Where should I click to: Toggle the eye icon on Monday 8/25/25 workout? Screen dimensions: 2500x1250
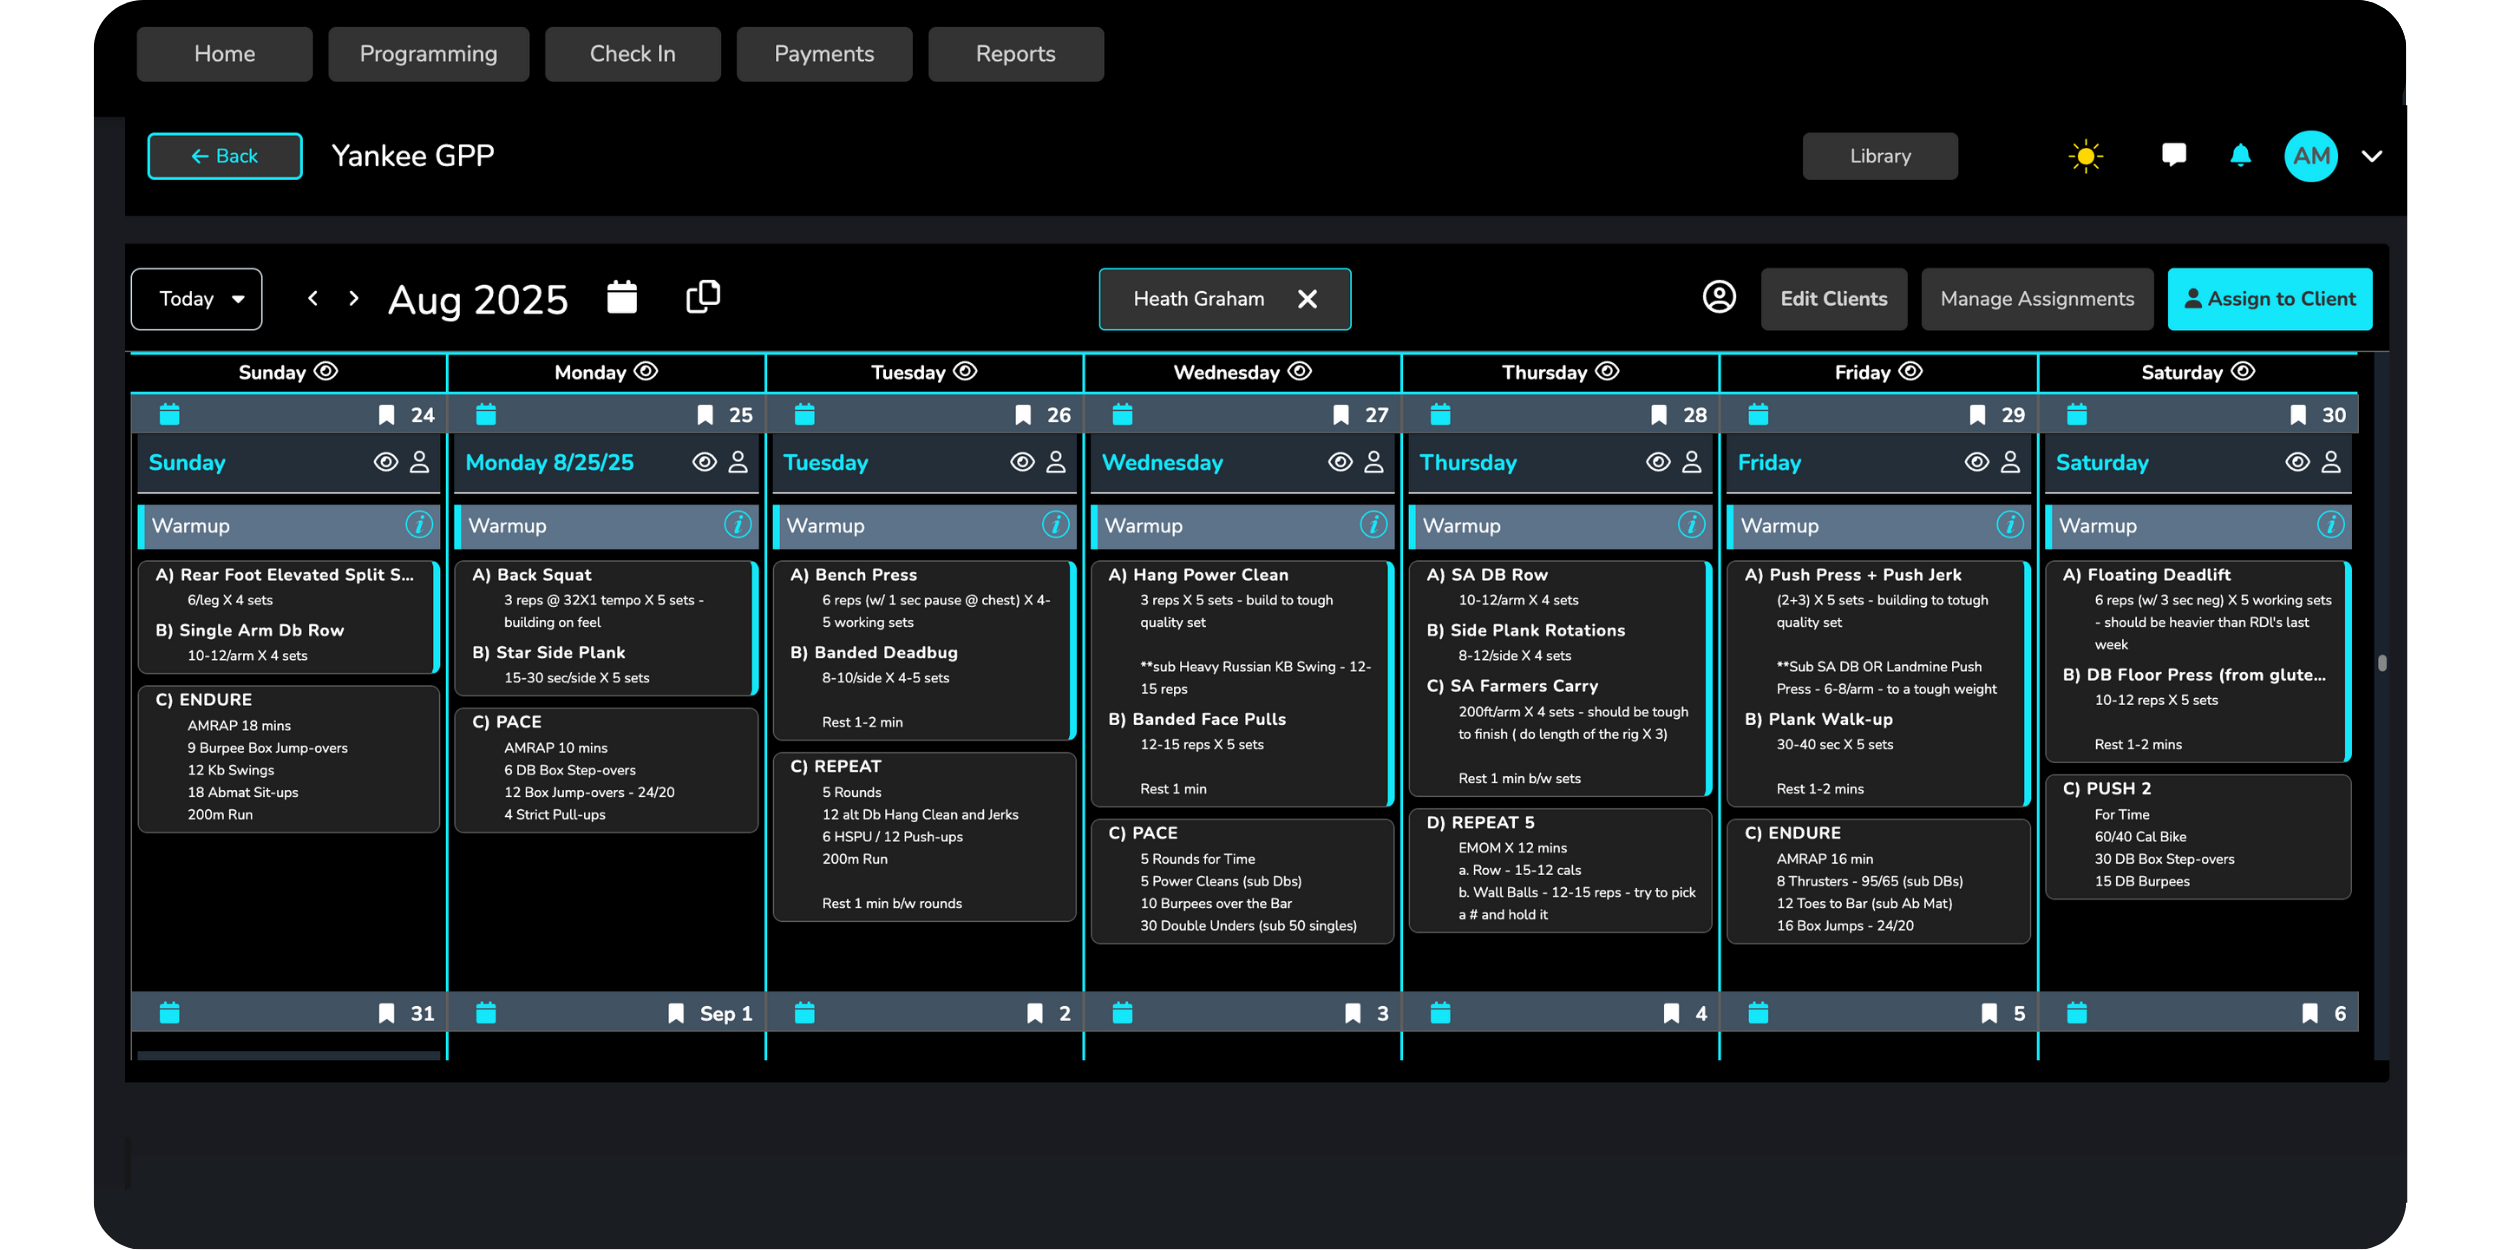pos(704,462)
